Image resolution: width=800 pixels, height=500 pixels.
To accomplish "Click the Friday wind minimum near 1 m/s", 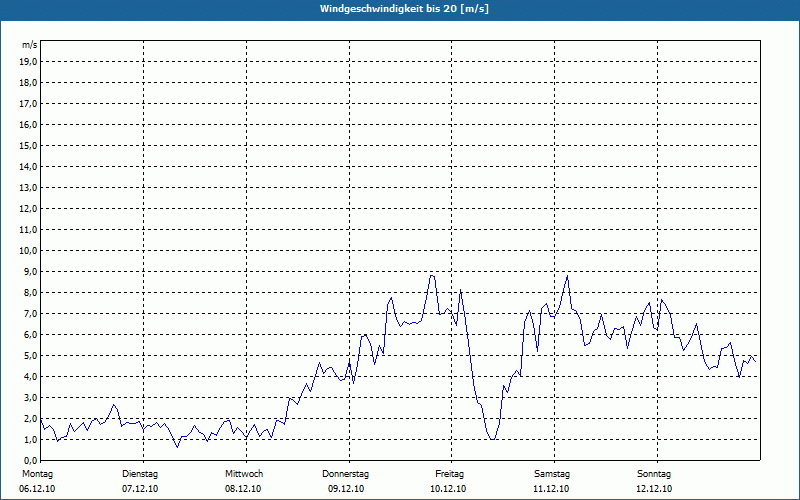I will pyautogui.click(x=492, y=439).
